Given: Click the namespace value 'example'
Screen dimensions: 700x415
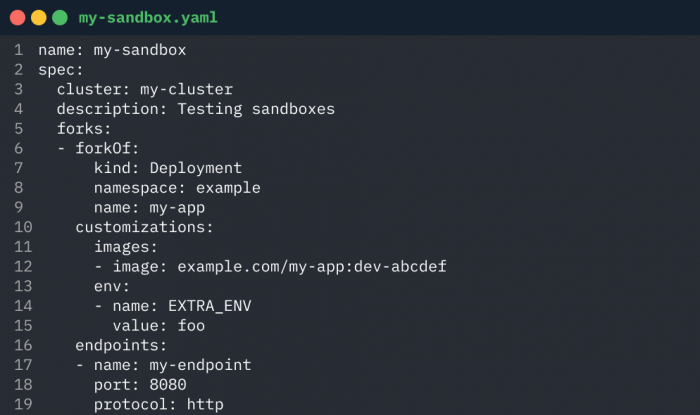Looking at the screenshot, I should pyautogui.click(x=228, y=188).
